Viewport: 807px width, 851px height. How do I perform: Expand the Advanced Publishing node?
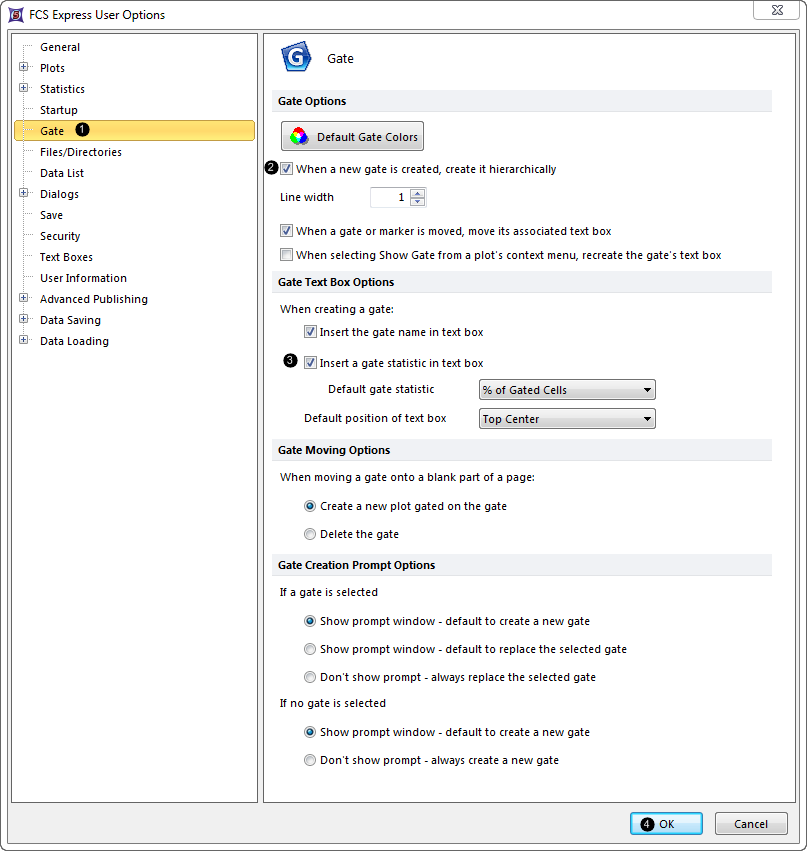(23, 299)
